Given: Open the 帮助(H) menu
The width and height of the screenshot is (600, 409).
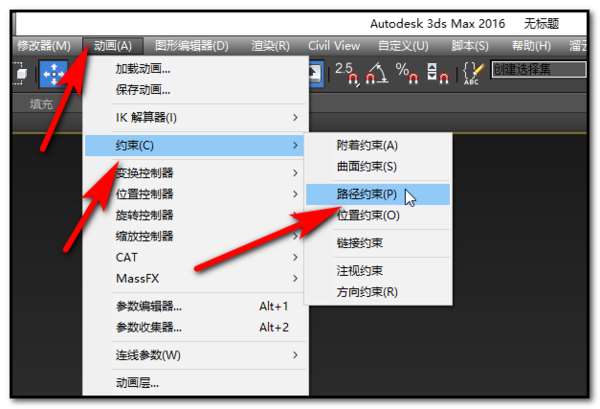Looking at the screenshot, I should pyautogui.click(x=532, y=46).
